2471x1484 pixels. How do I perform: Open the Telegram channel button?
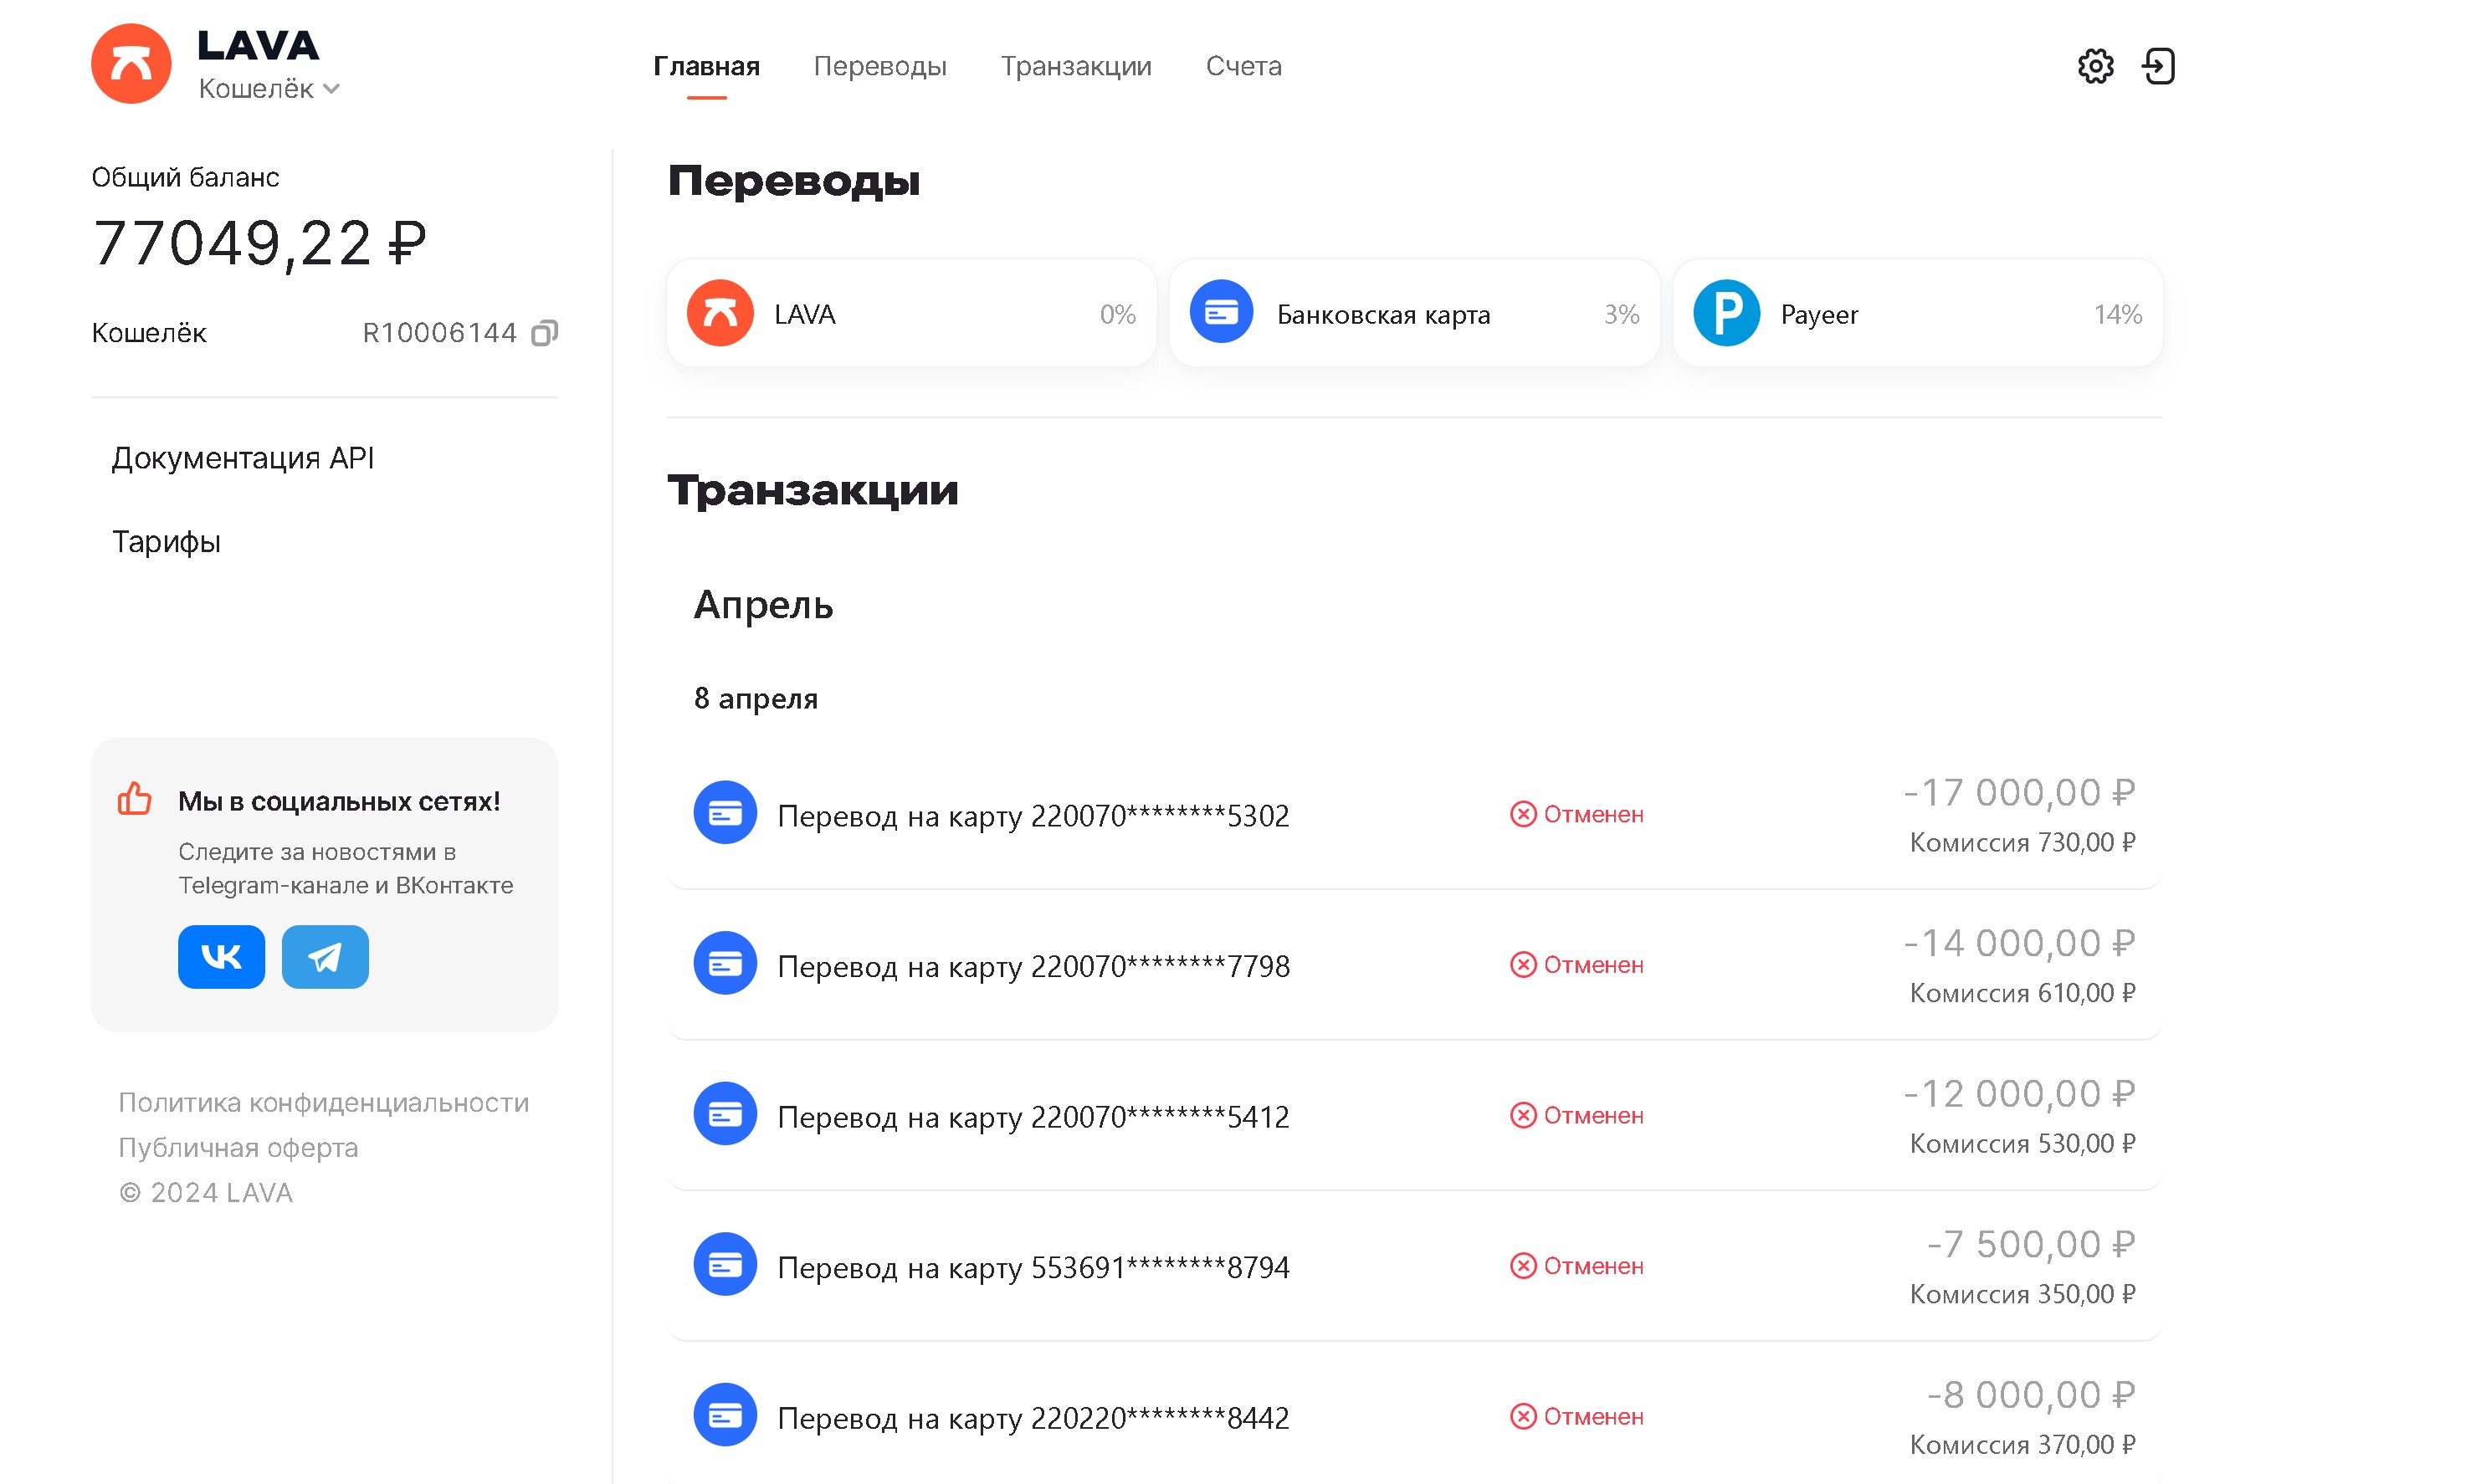coord(325,957)
